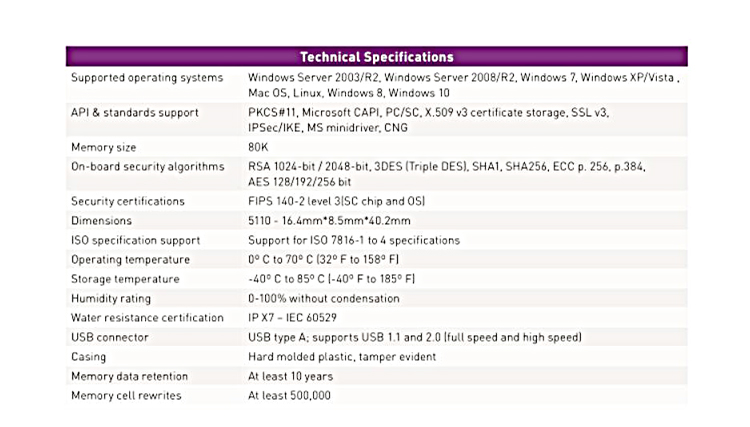
Task: Click the Dimensions row label
Action: point(101,221)
